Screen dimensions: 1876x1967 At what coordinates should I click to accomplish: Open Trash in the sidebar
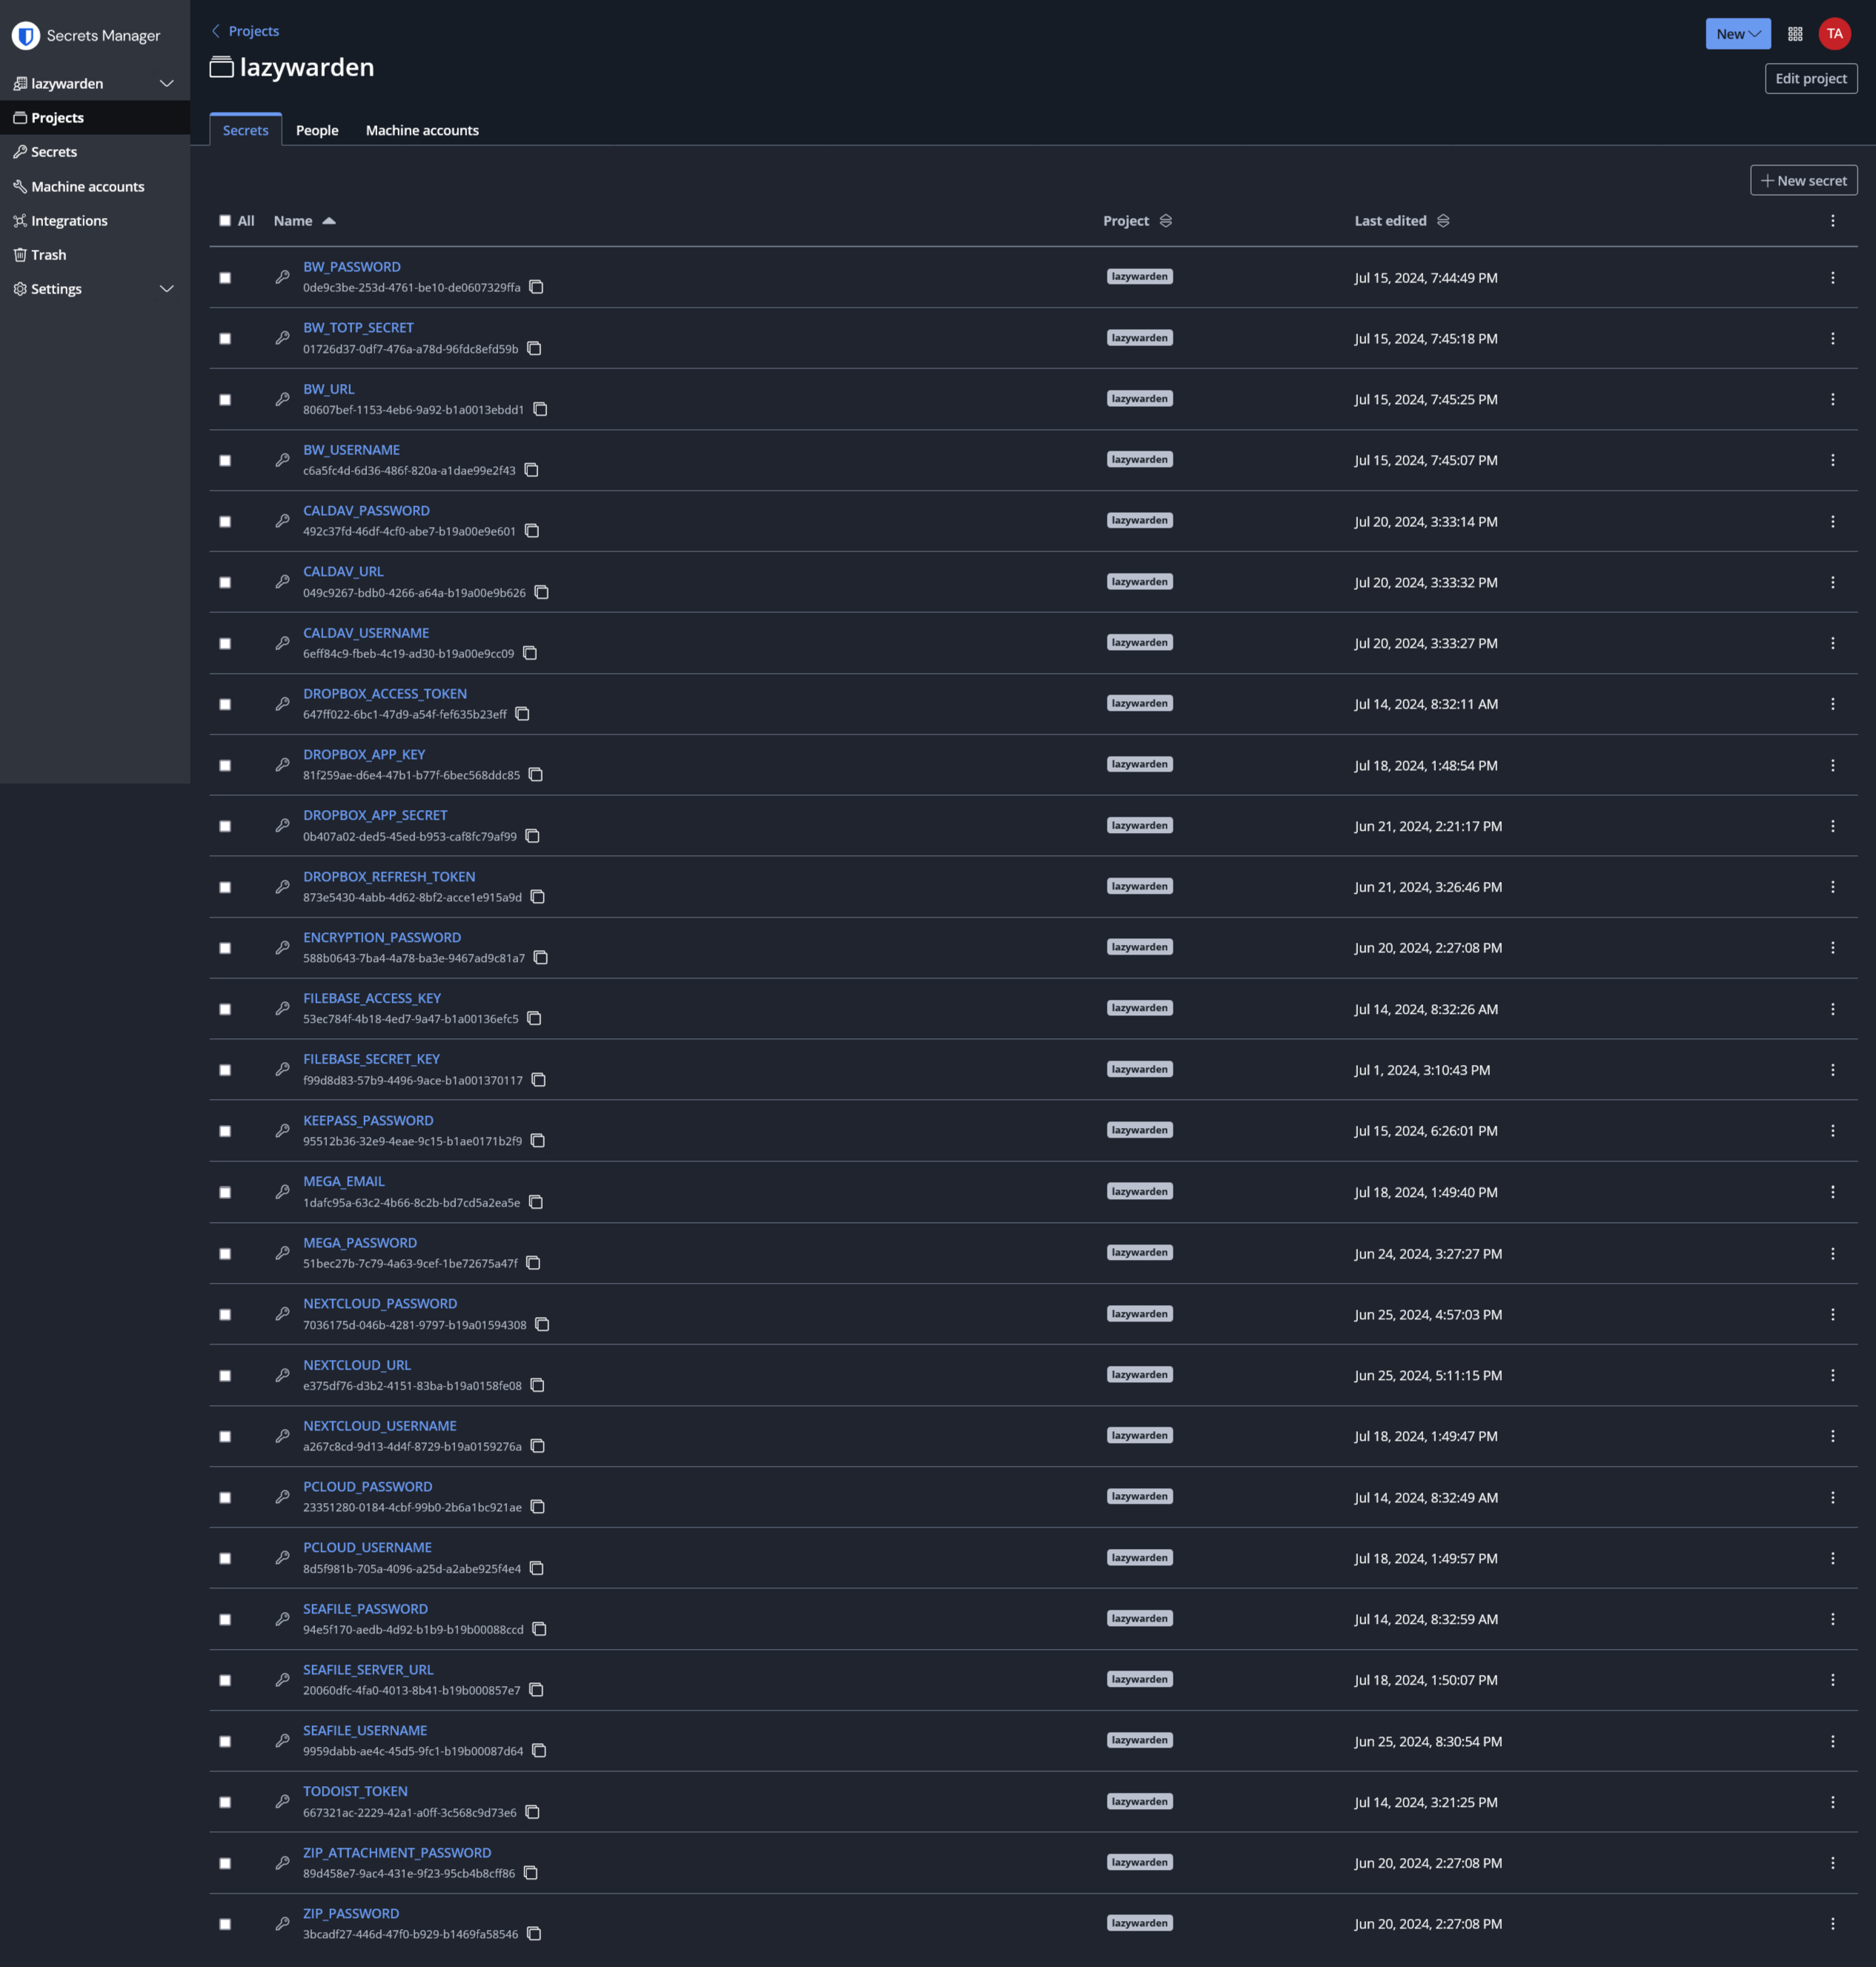tap(48, 255)
